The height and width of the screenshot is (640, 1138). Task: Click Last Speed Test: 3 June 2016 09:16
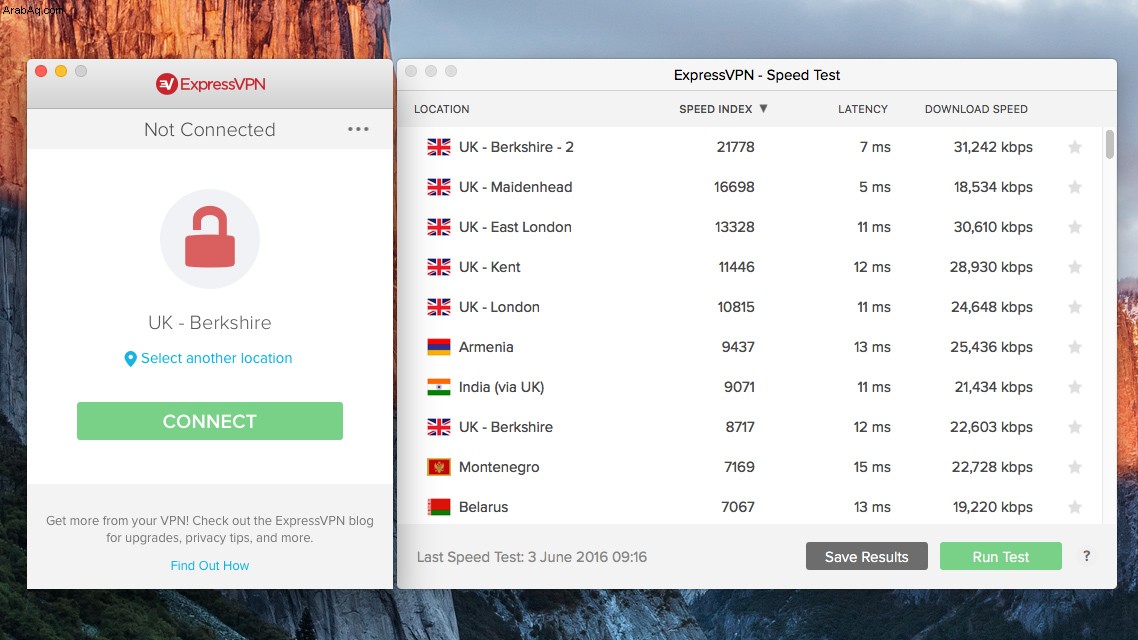tap(532, 557)
